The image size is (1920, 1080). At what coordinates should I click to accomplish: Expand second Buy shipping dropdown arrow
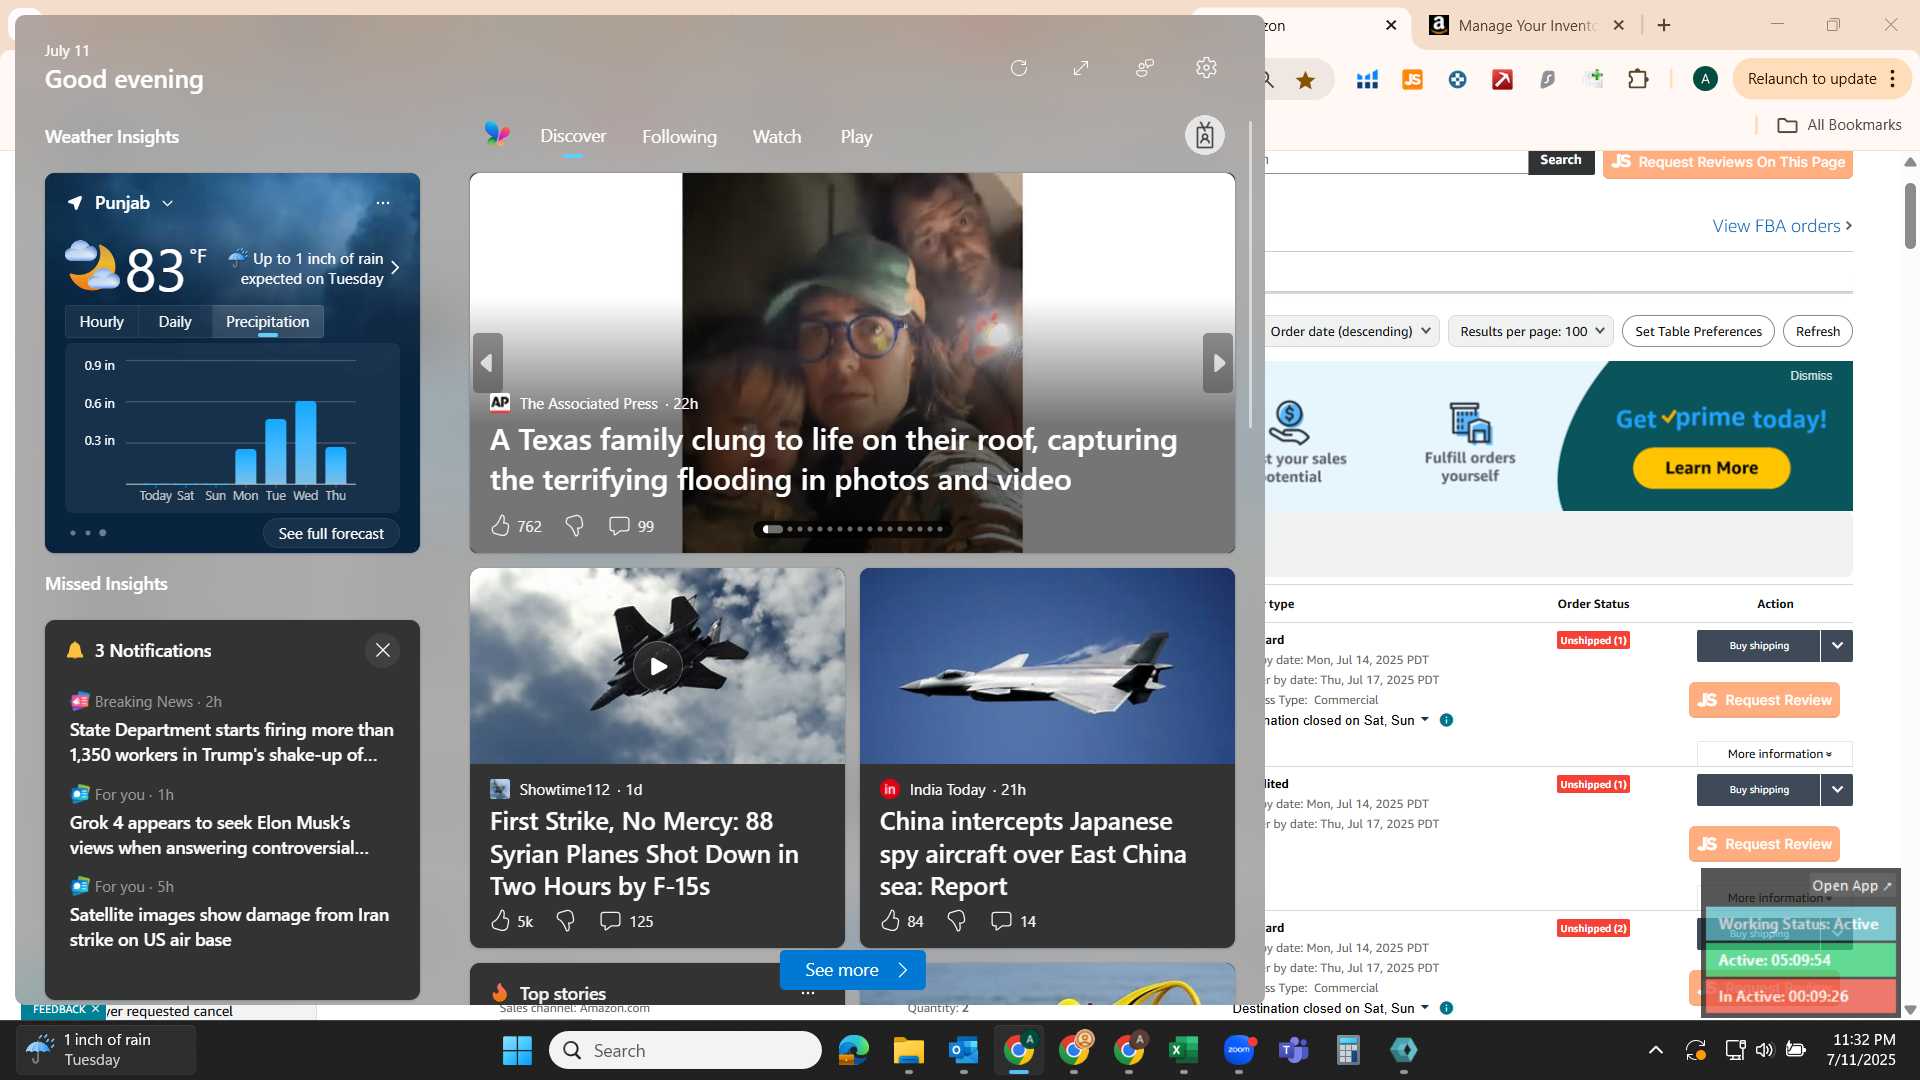[1837, 790]
